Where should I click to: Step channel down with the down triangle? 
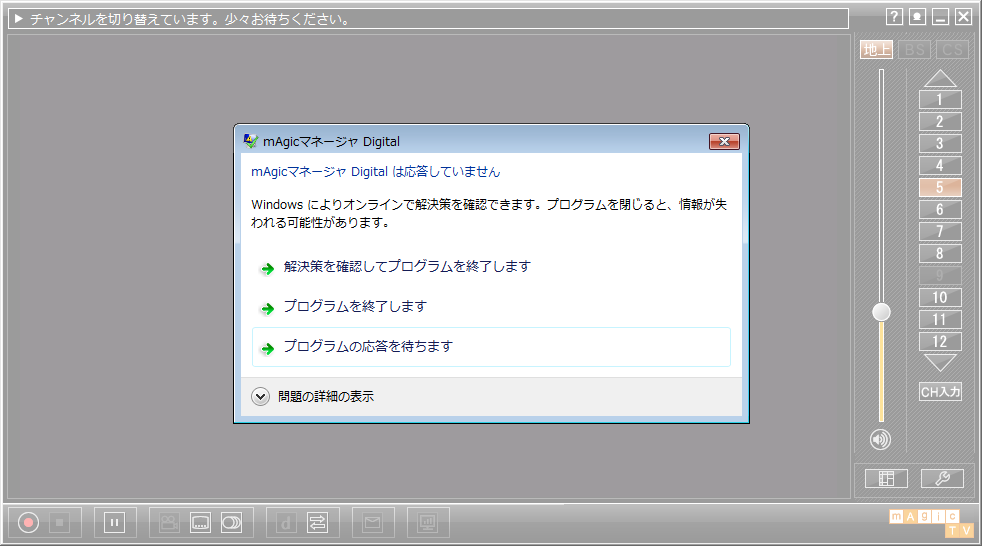point(940,363)
